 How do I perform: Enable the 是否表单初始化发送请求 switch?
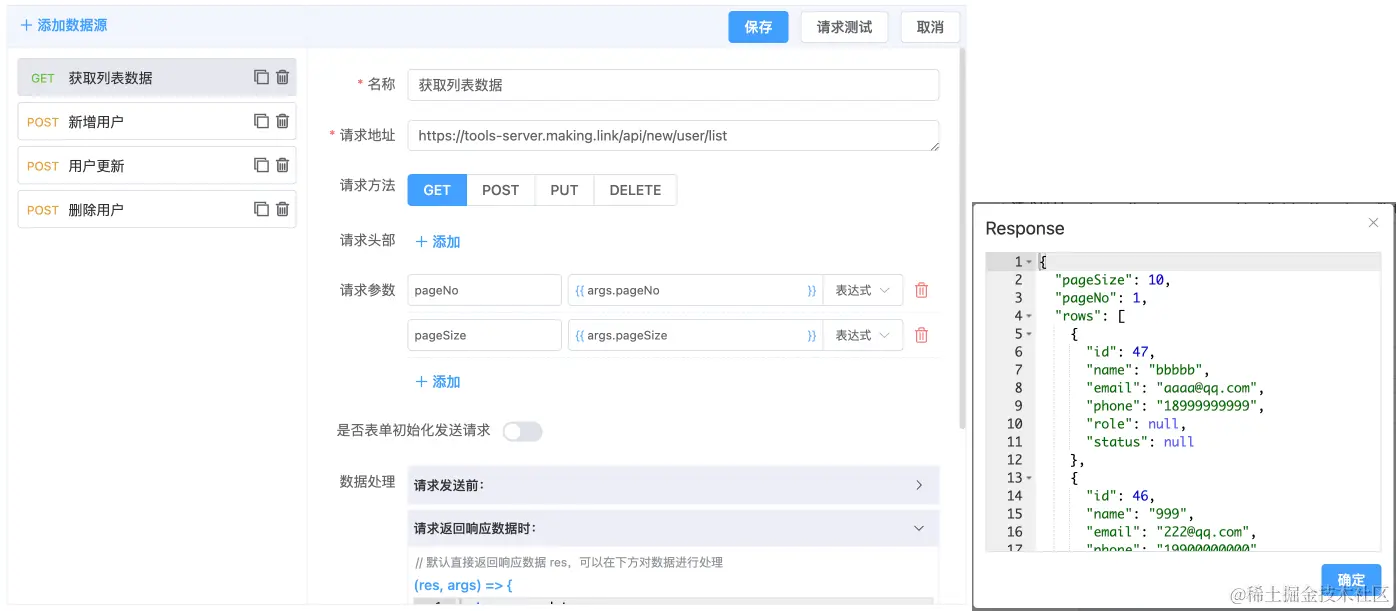[522, 431]
